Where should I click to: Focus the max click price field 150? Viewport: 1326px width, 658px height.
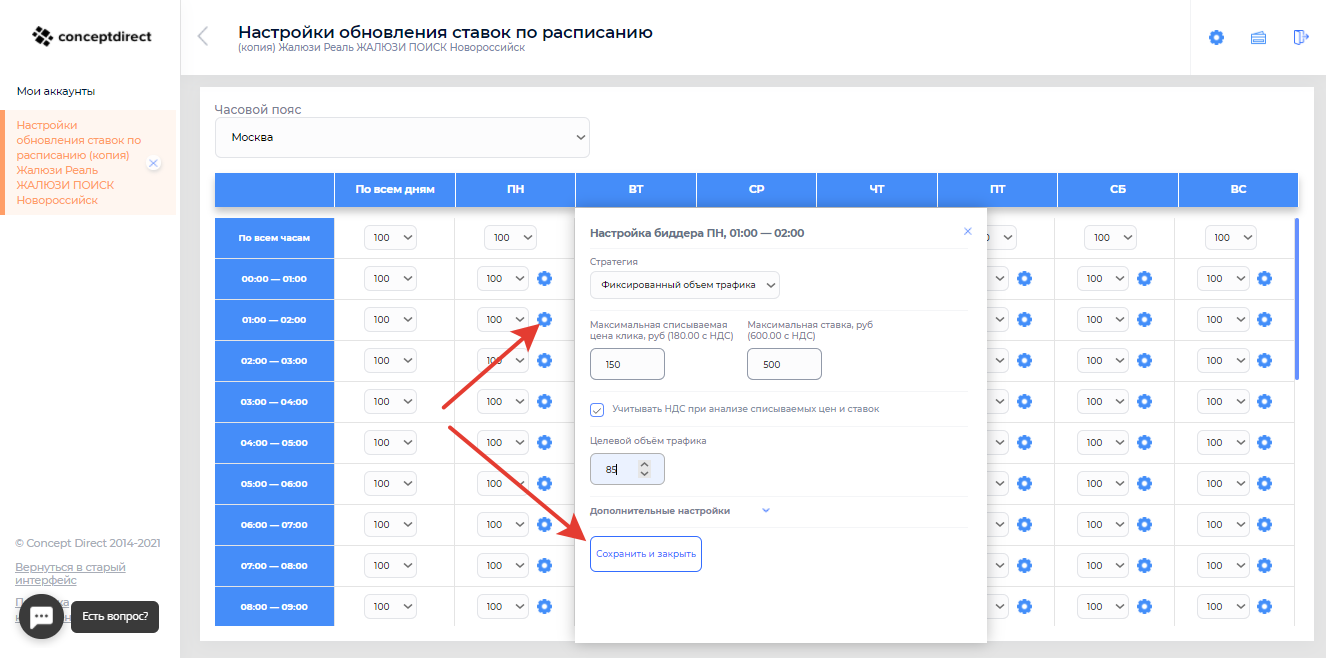627,364
